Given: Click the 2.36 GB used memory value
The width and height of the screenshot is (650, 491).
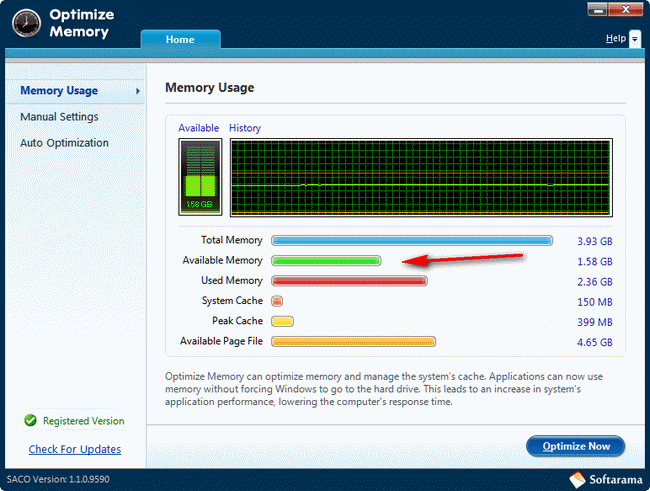Looking at the screenshot, I should pos(595,282).
